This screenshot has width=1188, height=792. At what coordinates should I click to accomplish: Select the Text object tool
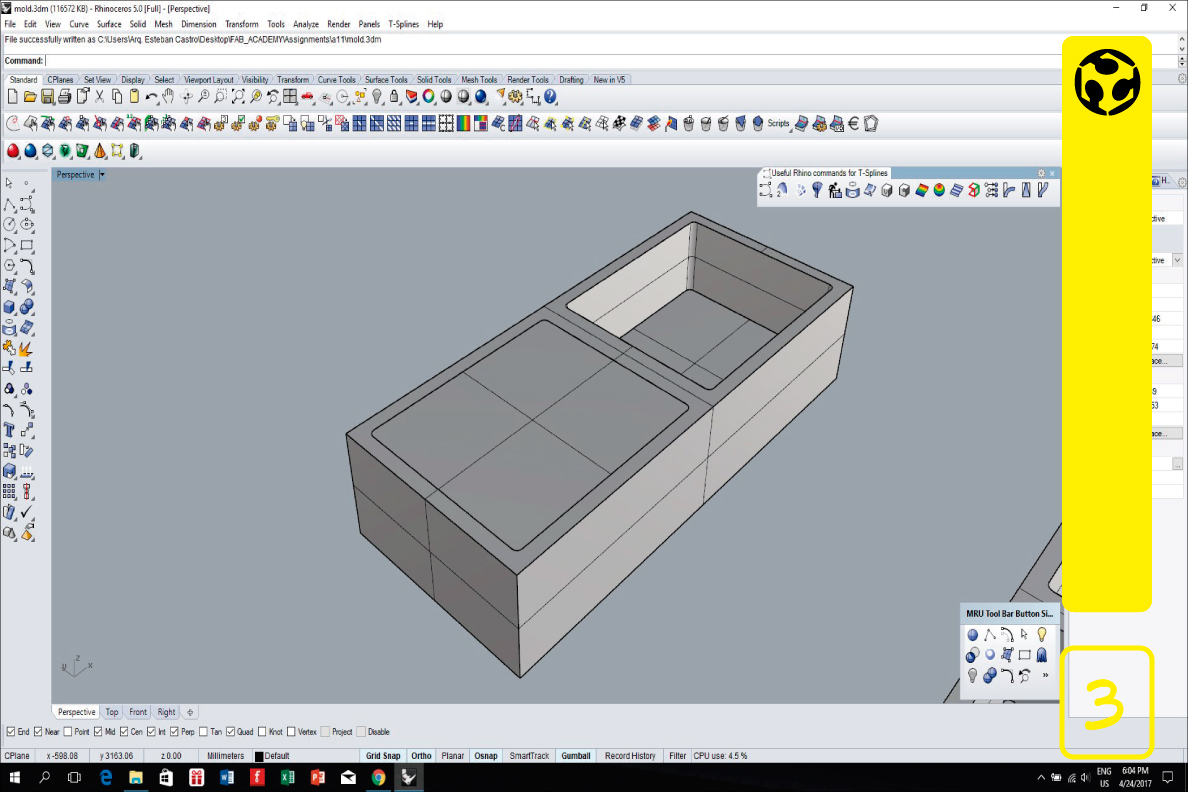tap(10, 430)
